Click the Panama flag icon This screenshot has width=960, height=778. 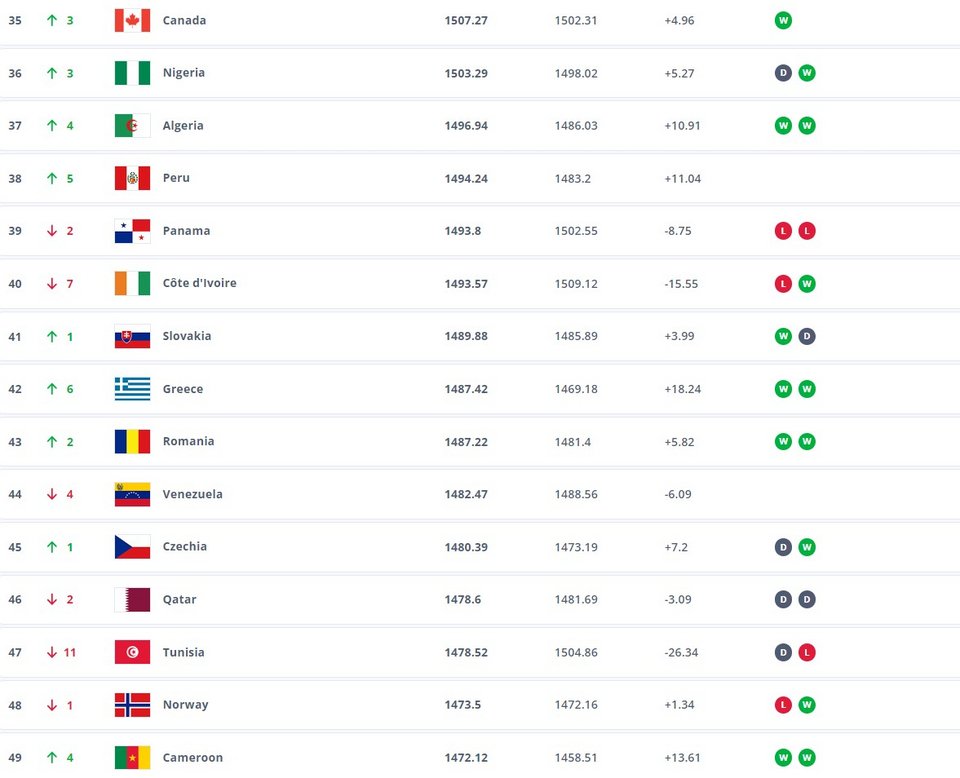pyautogui.click(x=132, y=231)
